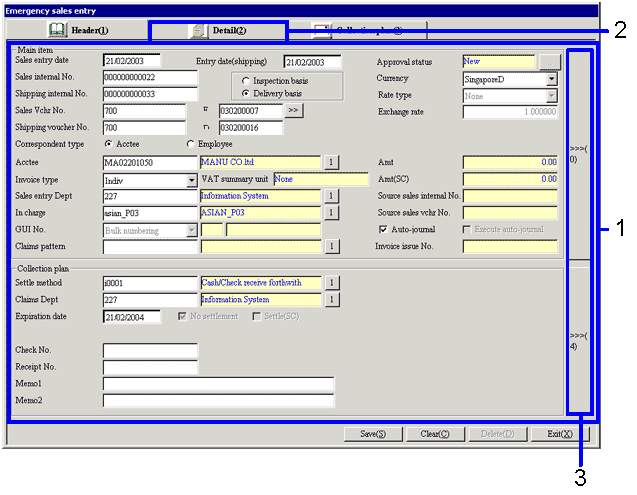637x495 pixels.
Task: Focus the Expiration date field
Action: click(x=132, y=317)
